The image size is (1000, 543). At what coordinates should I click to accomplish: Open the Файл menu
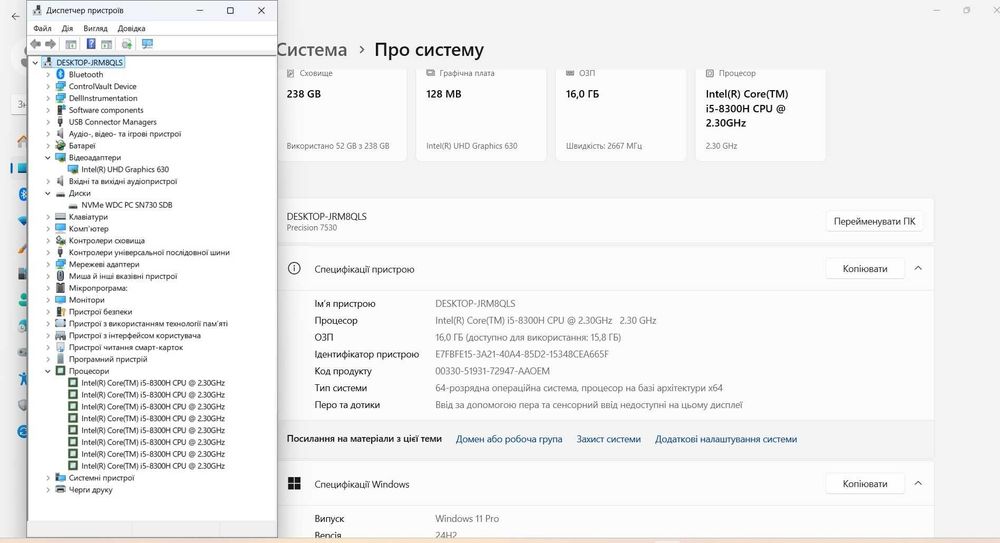pos(42,29)
